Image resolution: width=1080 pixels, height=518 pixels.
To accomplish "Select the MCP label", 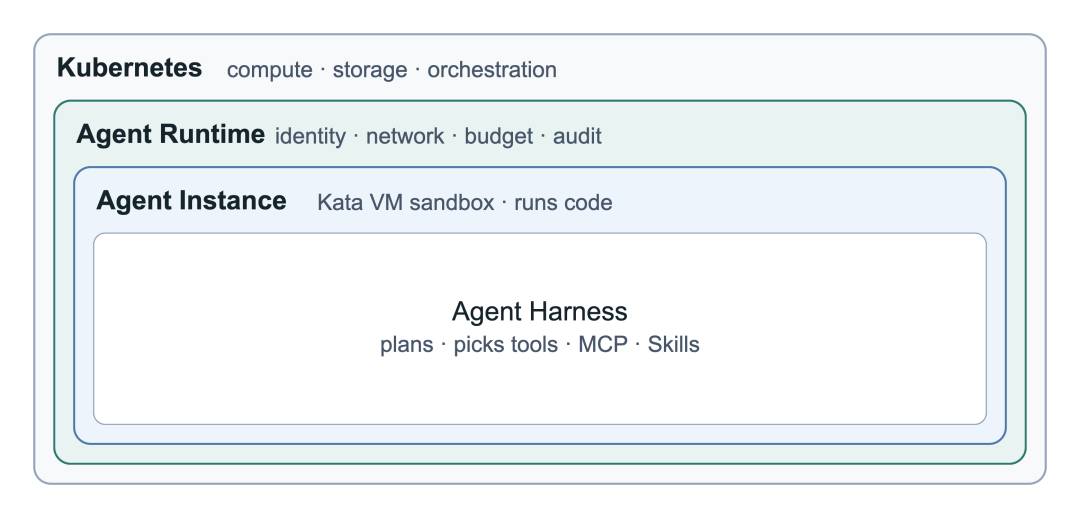I will (603, 344).
